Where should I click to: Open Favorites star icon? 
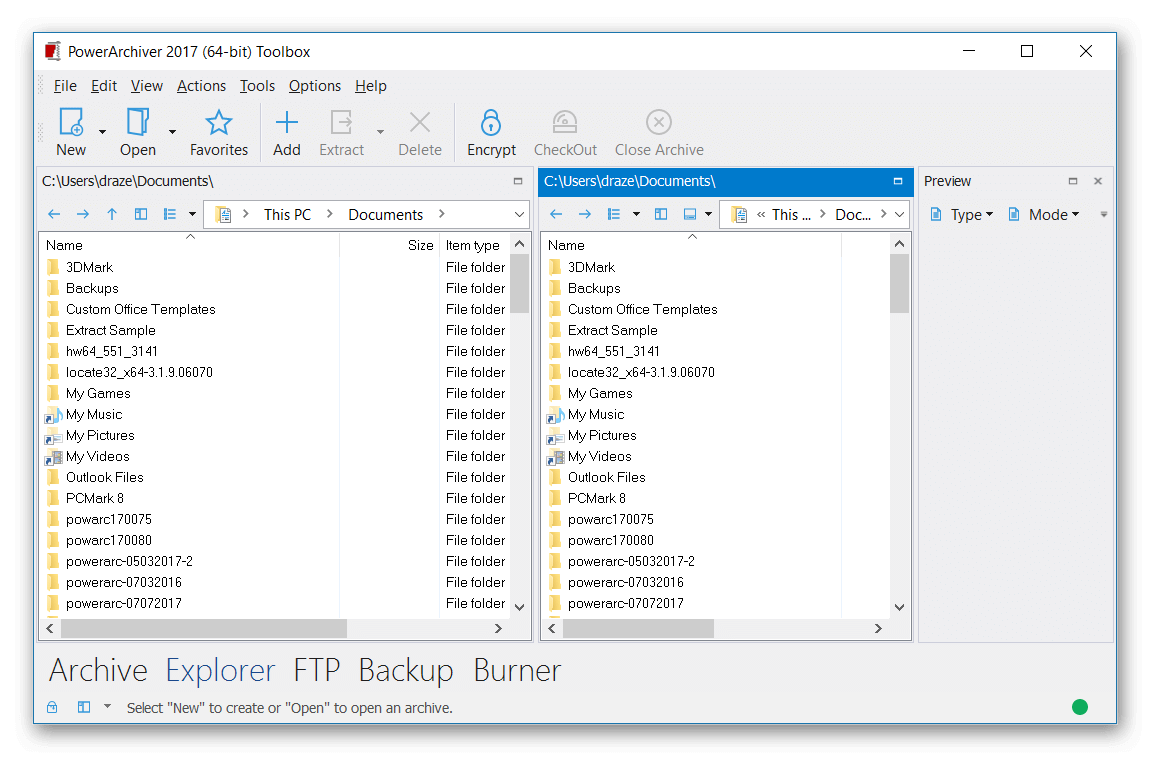218,123
